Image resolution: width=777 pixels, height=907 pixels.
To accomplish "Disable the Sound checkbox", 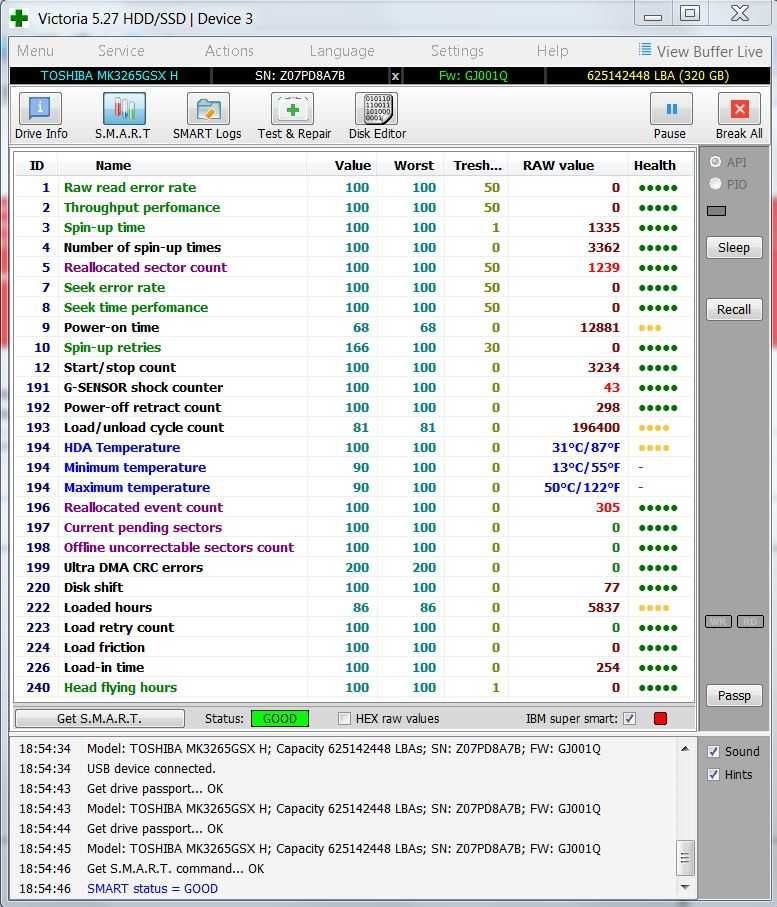I will click(x=714, y=751).
